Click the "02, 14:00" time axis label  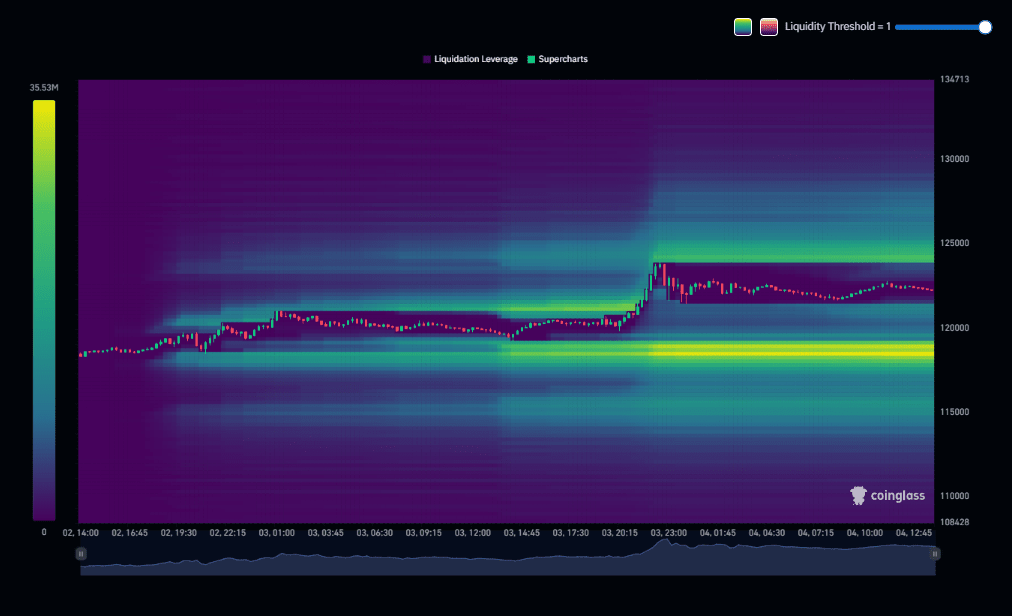point(80,533)
